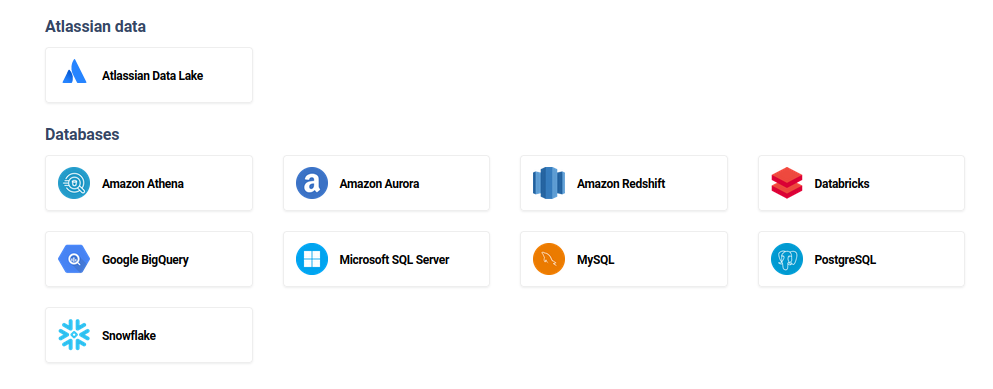Click the Microsoft SQL Server windows icon
Image resolution: width=993 pixels, height=389 pixels.
312,259
